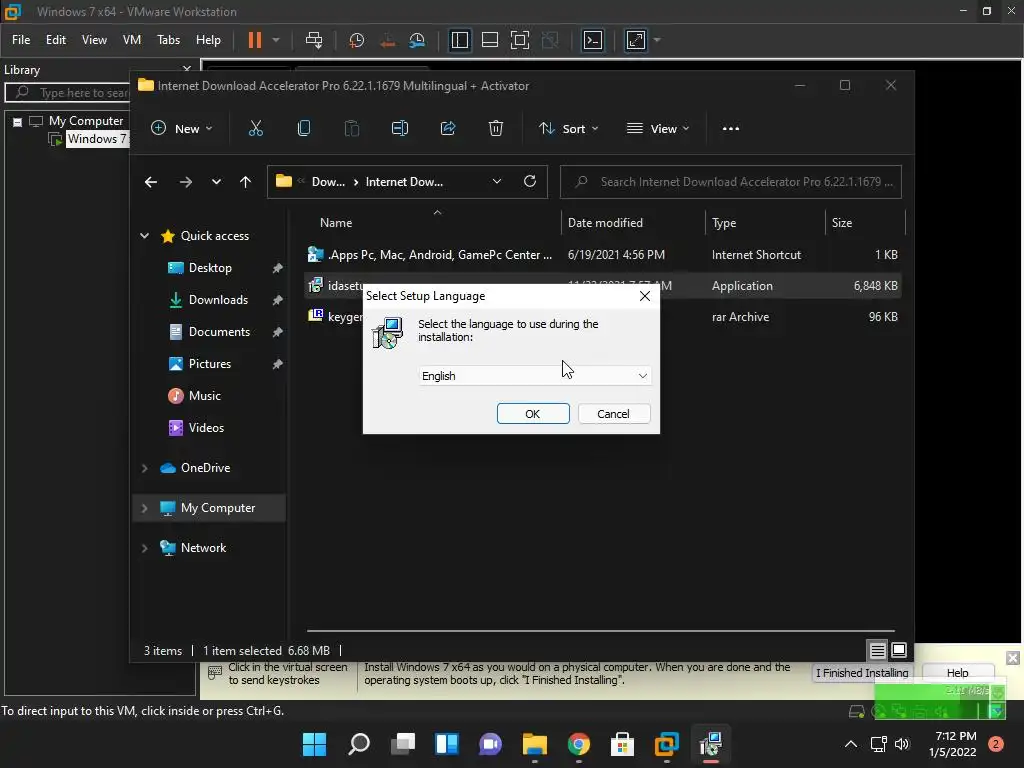Open the VMware Help menu

(208, 40)
